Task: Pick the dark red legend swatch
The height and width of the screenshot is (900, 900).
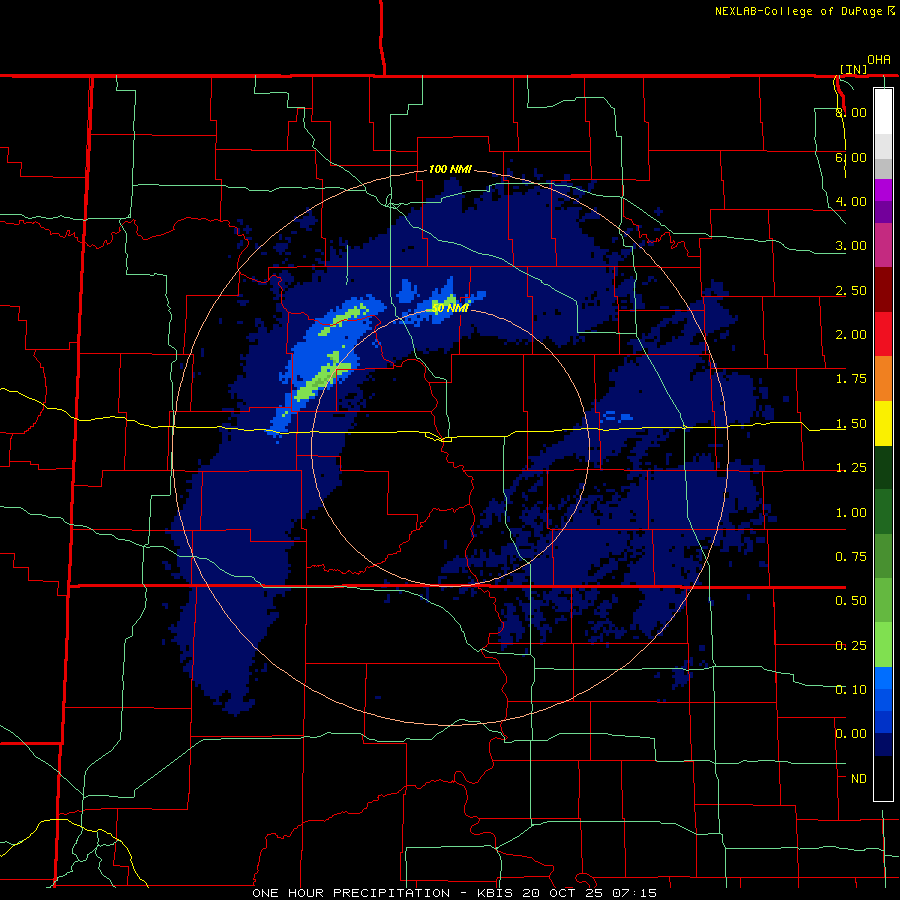Action: coord(883,290)
